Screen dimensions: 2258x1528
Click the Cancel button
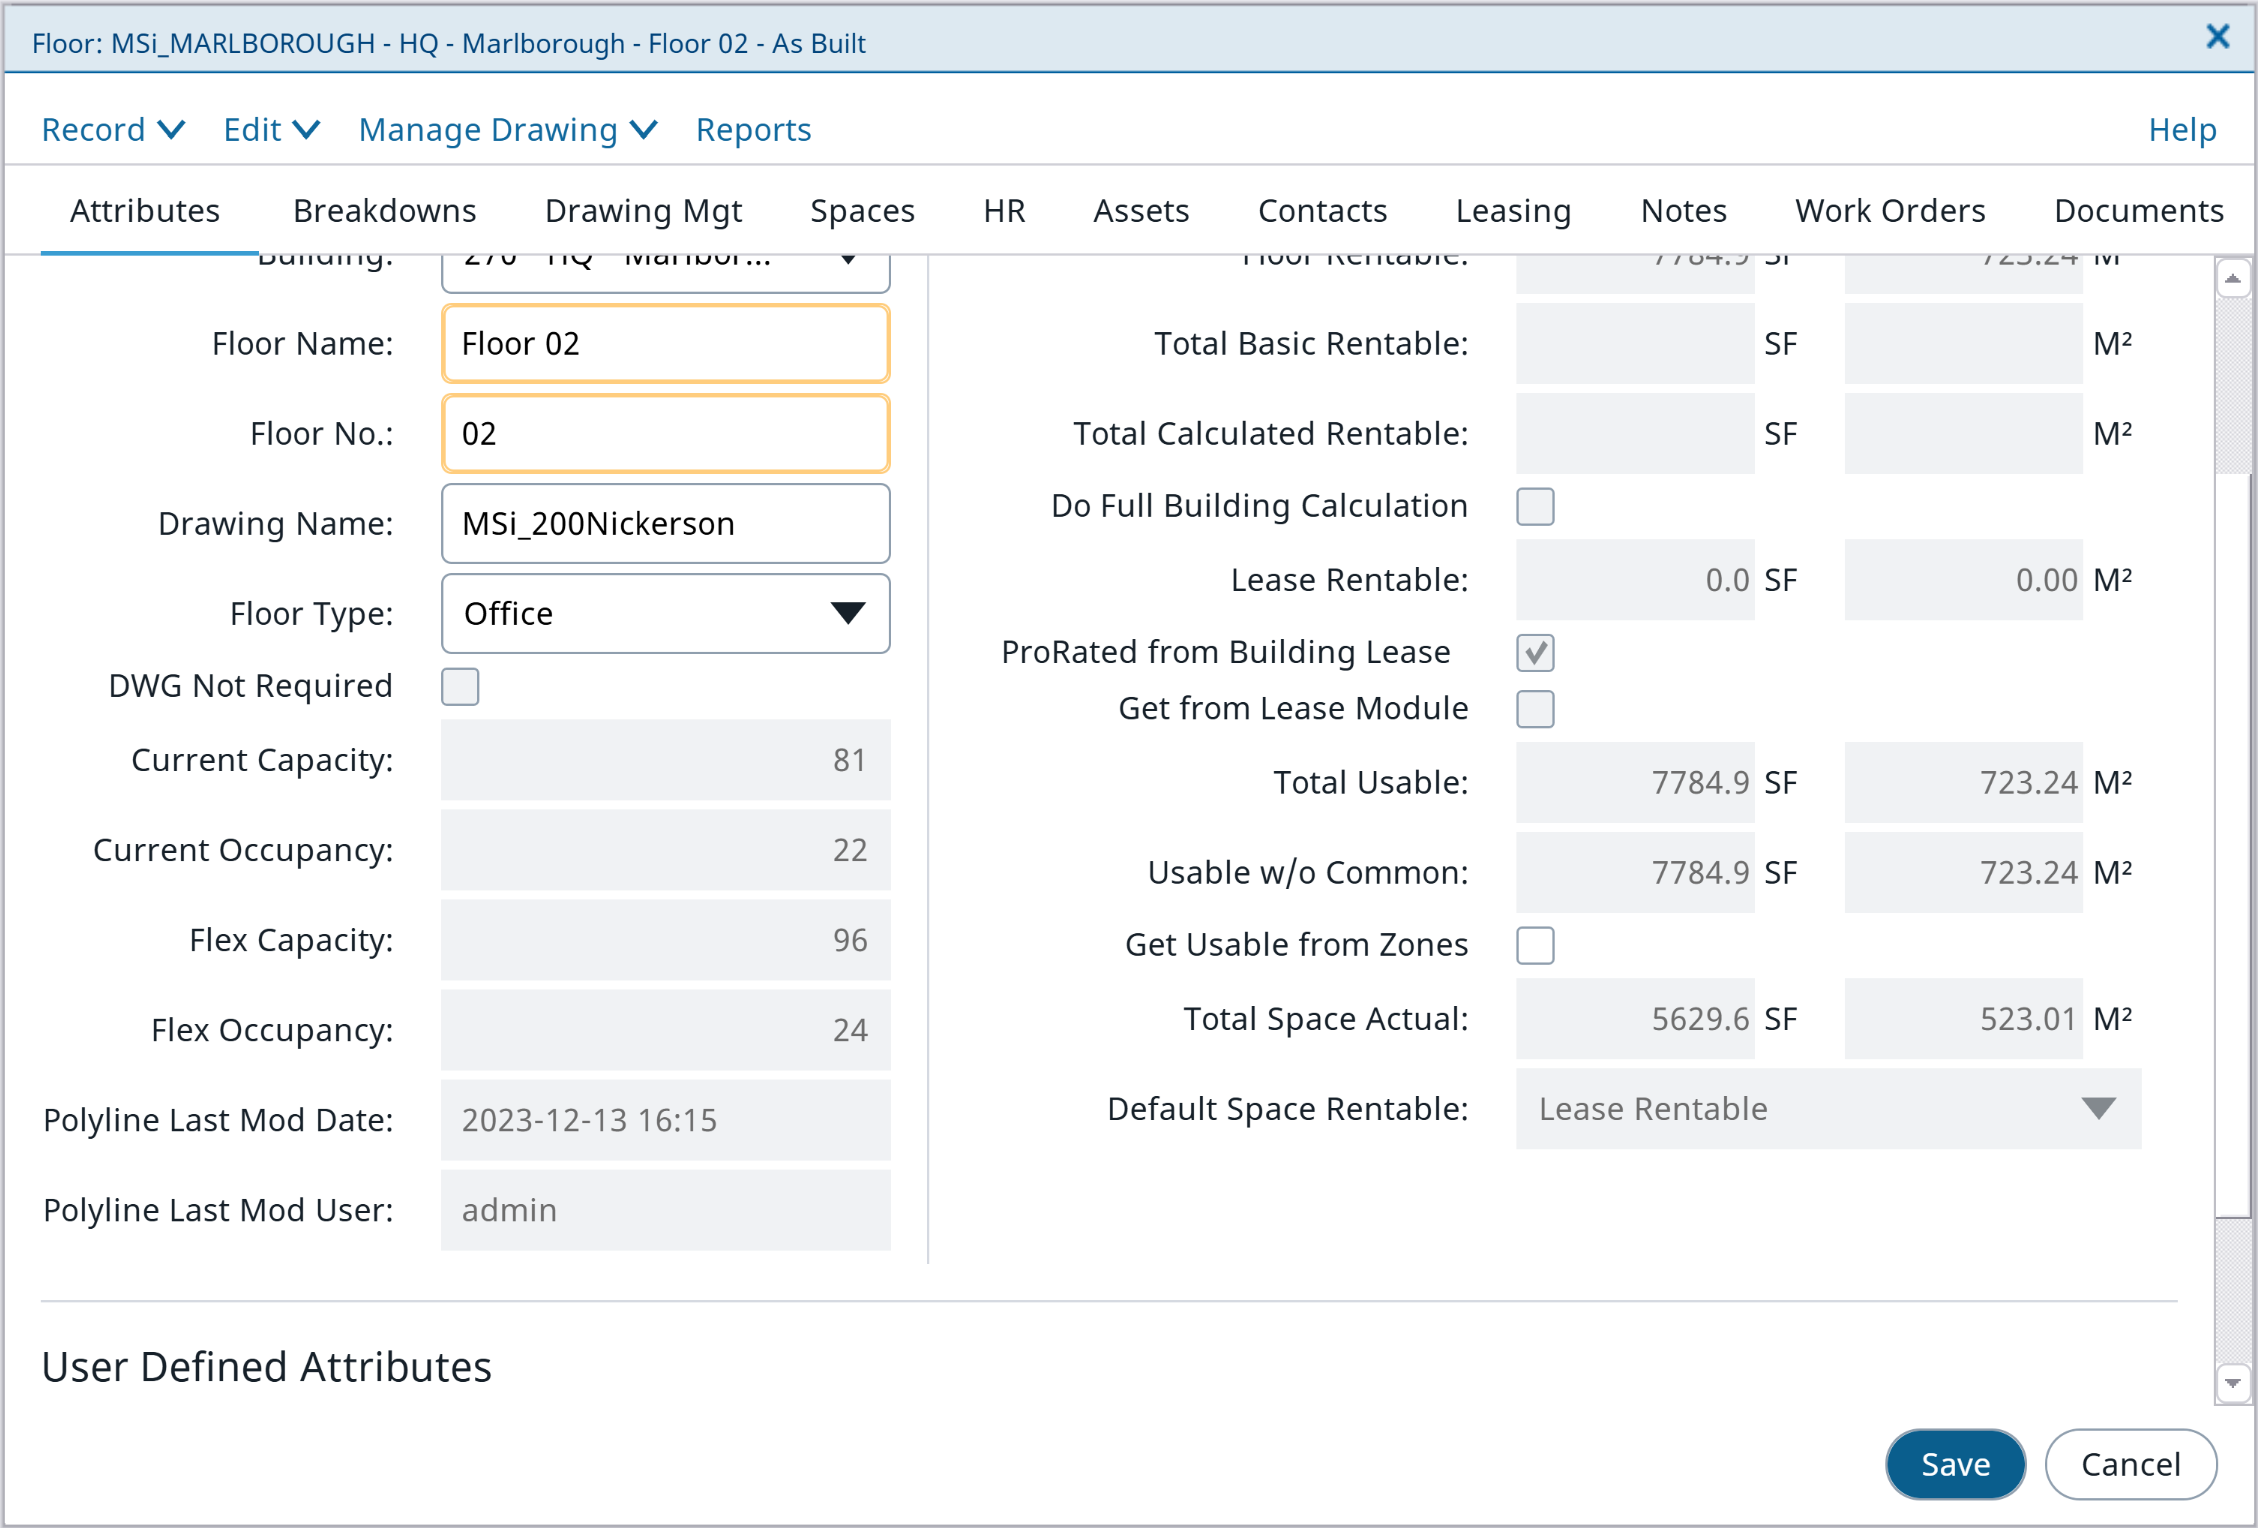coord(2130,1464)
